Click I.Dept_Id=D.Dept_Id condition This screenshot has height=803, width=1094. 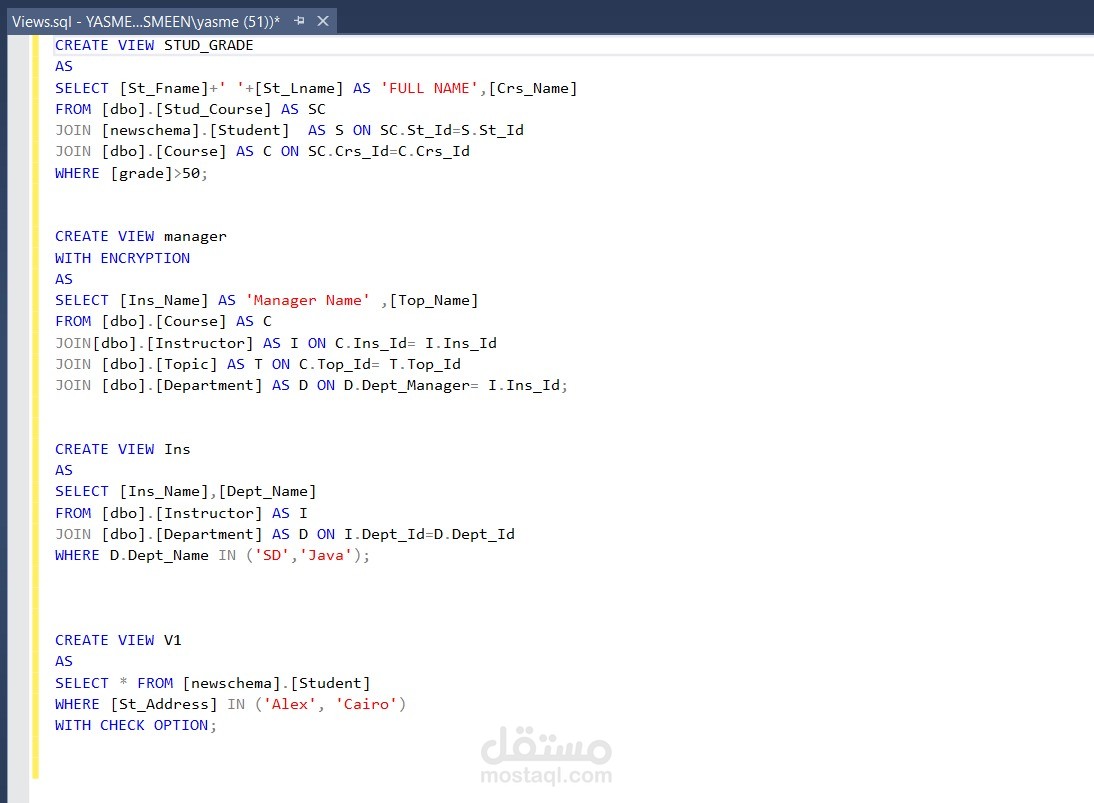click(429, 534)
